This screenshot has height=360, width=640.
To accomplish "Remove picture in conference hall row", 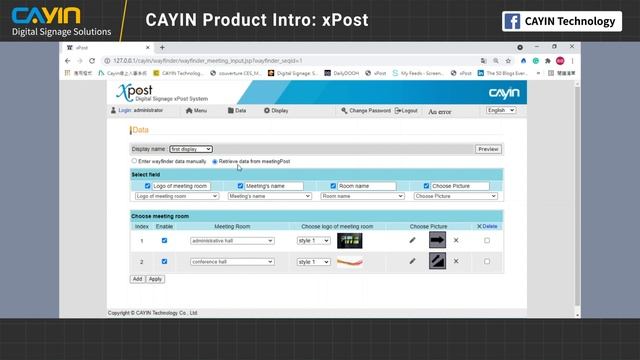I will coord(456,261).
